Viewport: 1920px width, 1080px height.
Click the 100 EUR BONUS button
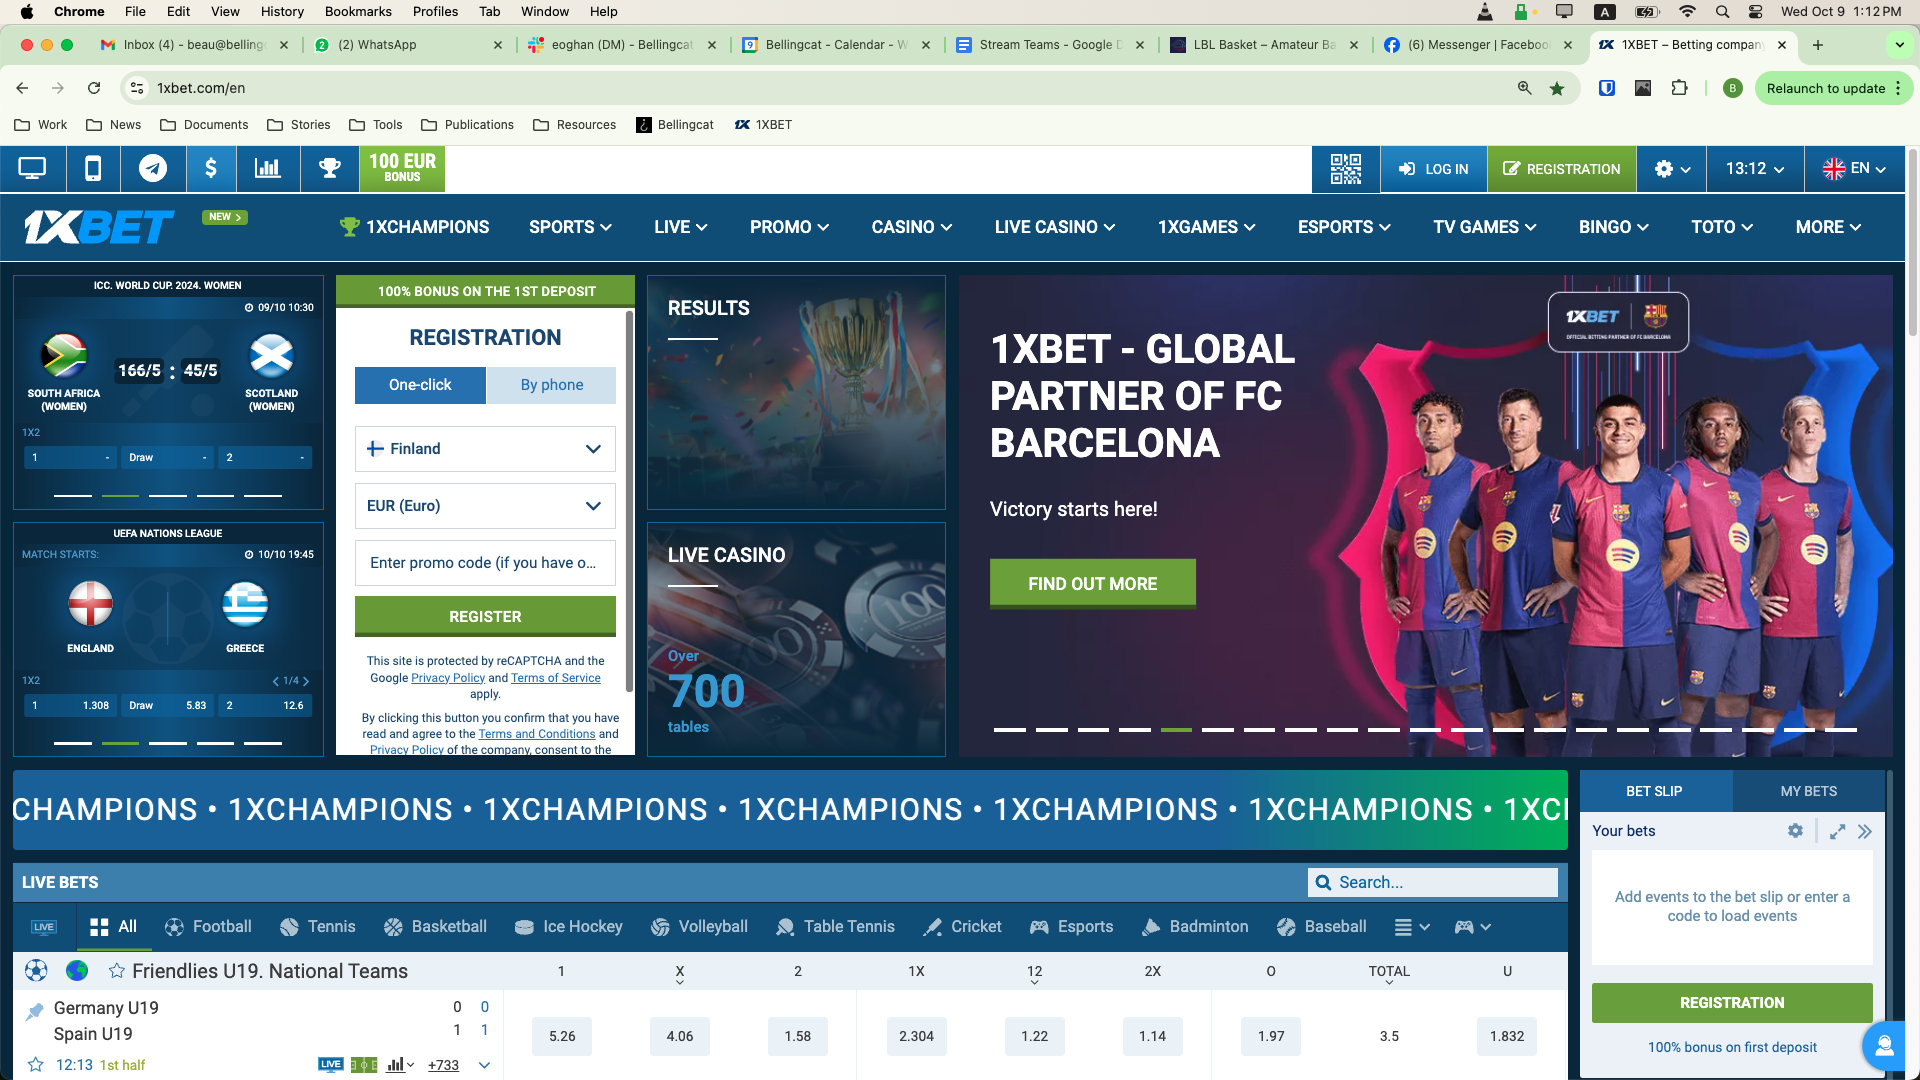point(402,169)
